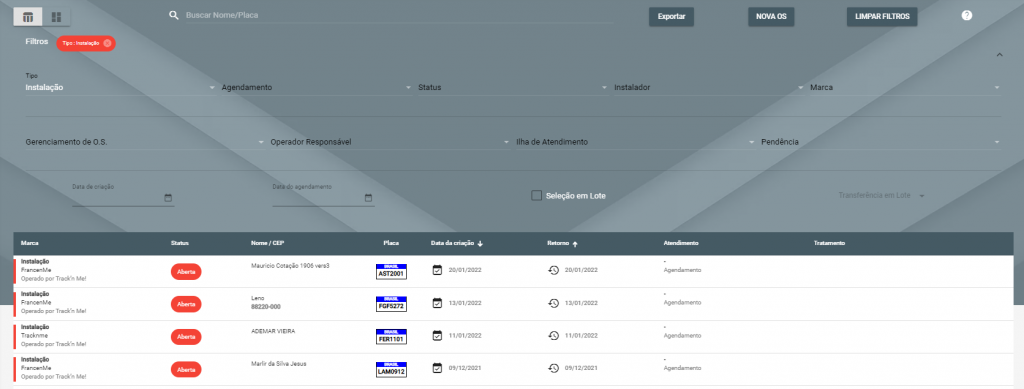Screen dimensions: 1024x389
Task: Click calendar icon beside 09/12/2021 creation date
Action: coord(438,368)
